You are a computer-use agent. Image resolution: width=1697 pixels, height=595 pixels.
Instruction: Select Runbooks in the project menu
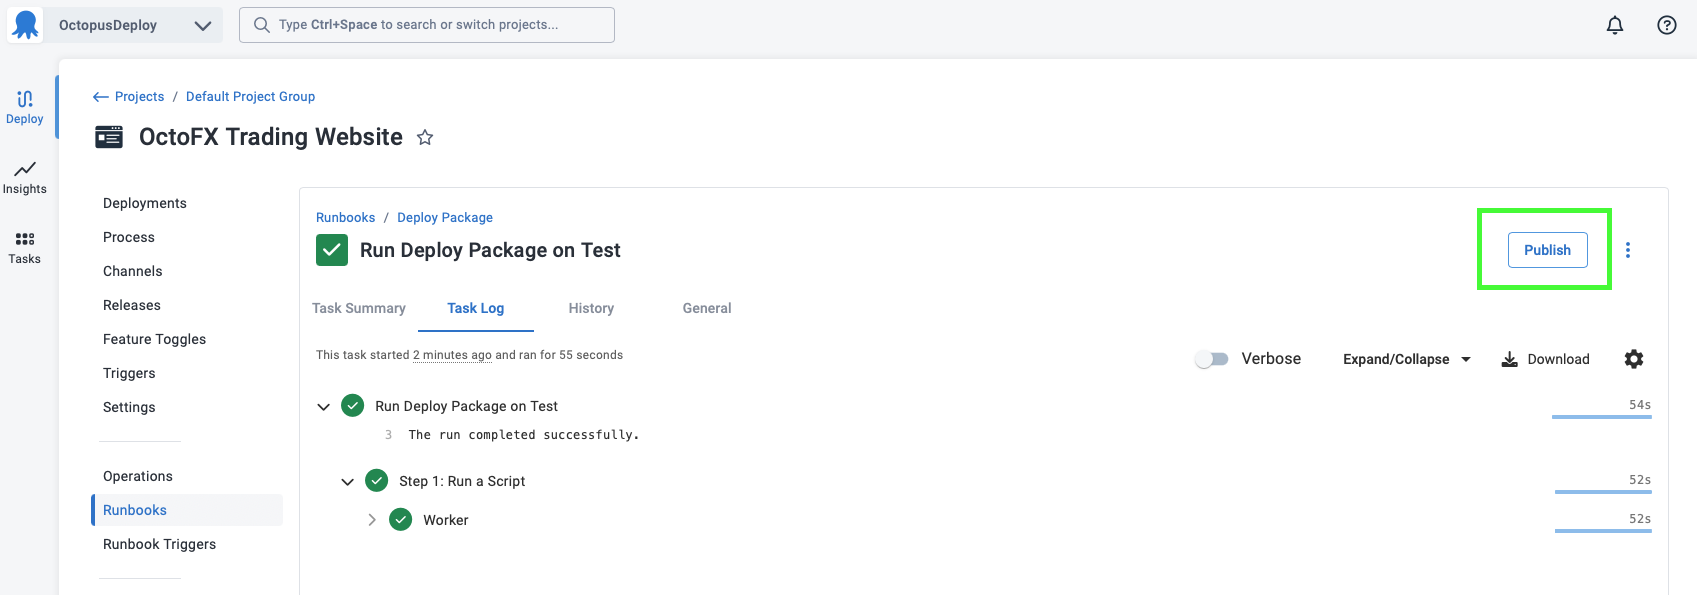pyautogui.click(x=187, y=510)
